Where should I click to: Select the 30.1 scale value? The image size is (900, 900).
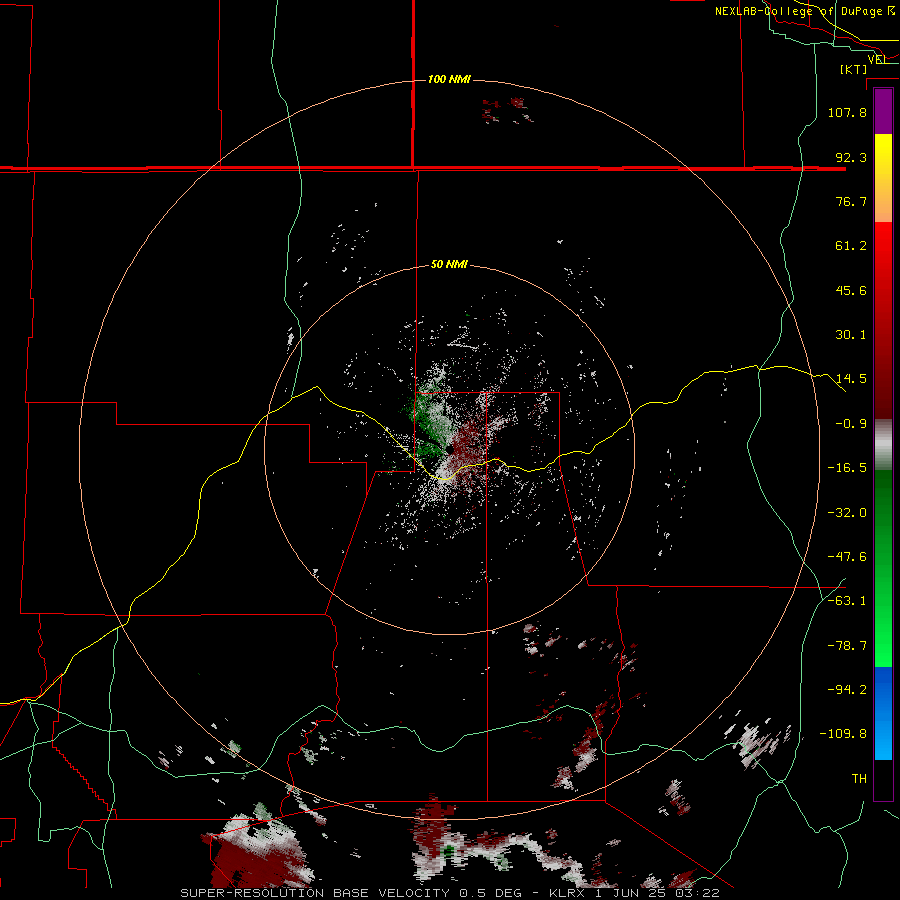tap(851, 335)
